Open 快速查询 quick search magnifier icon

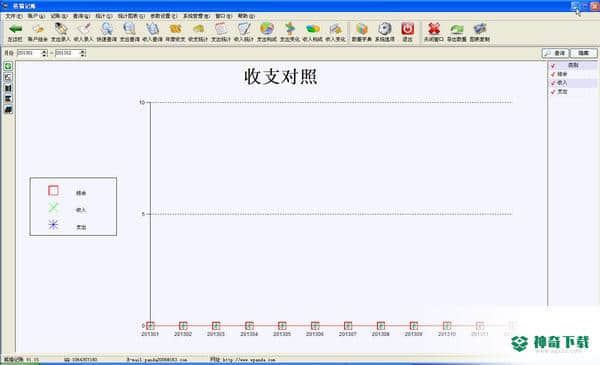[x=106, y=32]
